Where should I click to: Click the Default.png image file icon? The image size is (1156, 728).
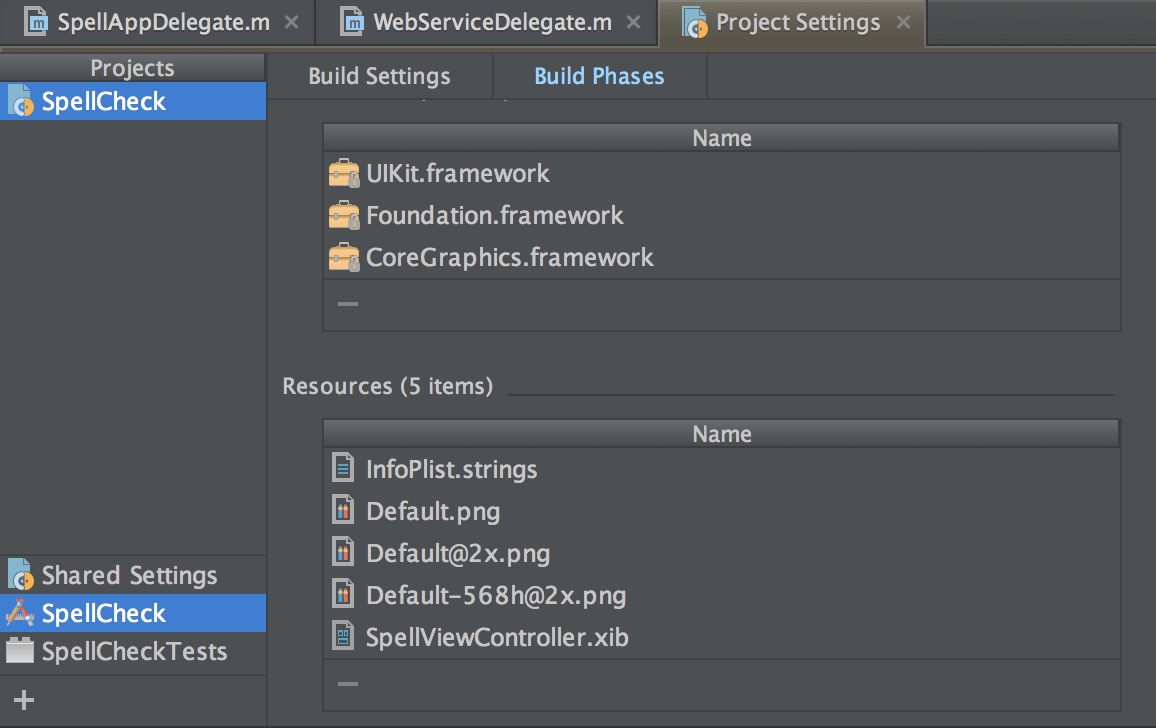(x=342, y=510)
